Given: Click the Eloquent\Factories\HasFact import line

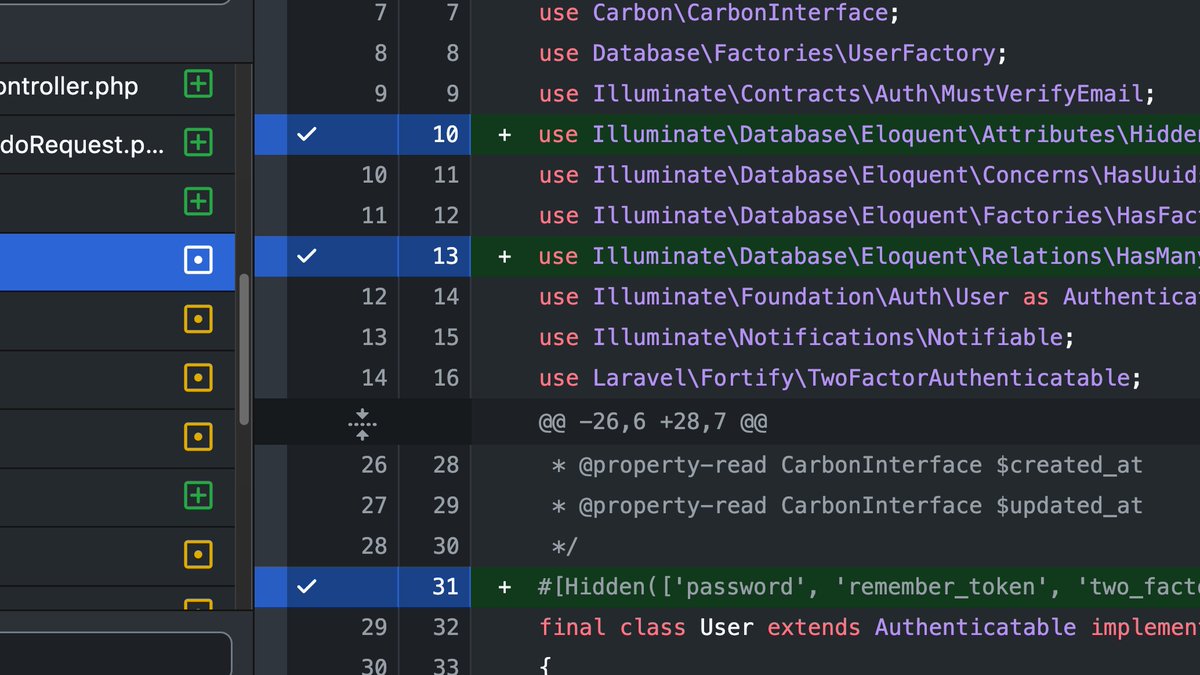Looking at the screenshot, I should coord(869,215).
